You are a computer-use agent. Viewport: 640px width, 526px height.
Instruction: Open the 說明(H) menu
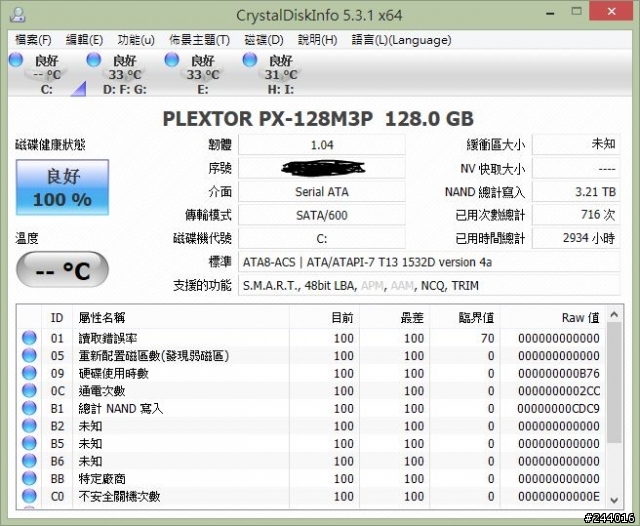click(318, 40)
